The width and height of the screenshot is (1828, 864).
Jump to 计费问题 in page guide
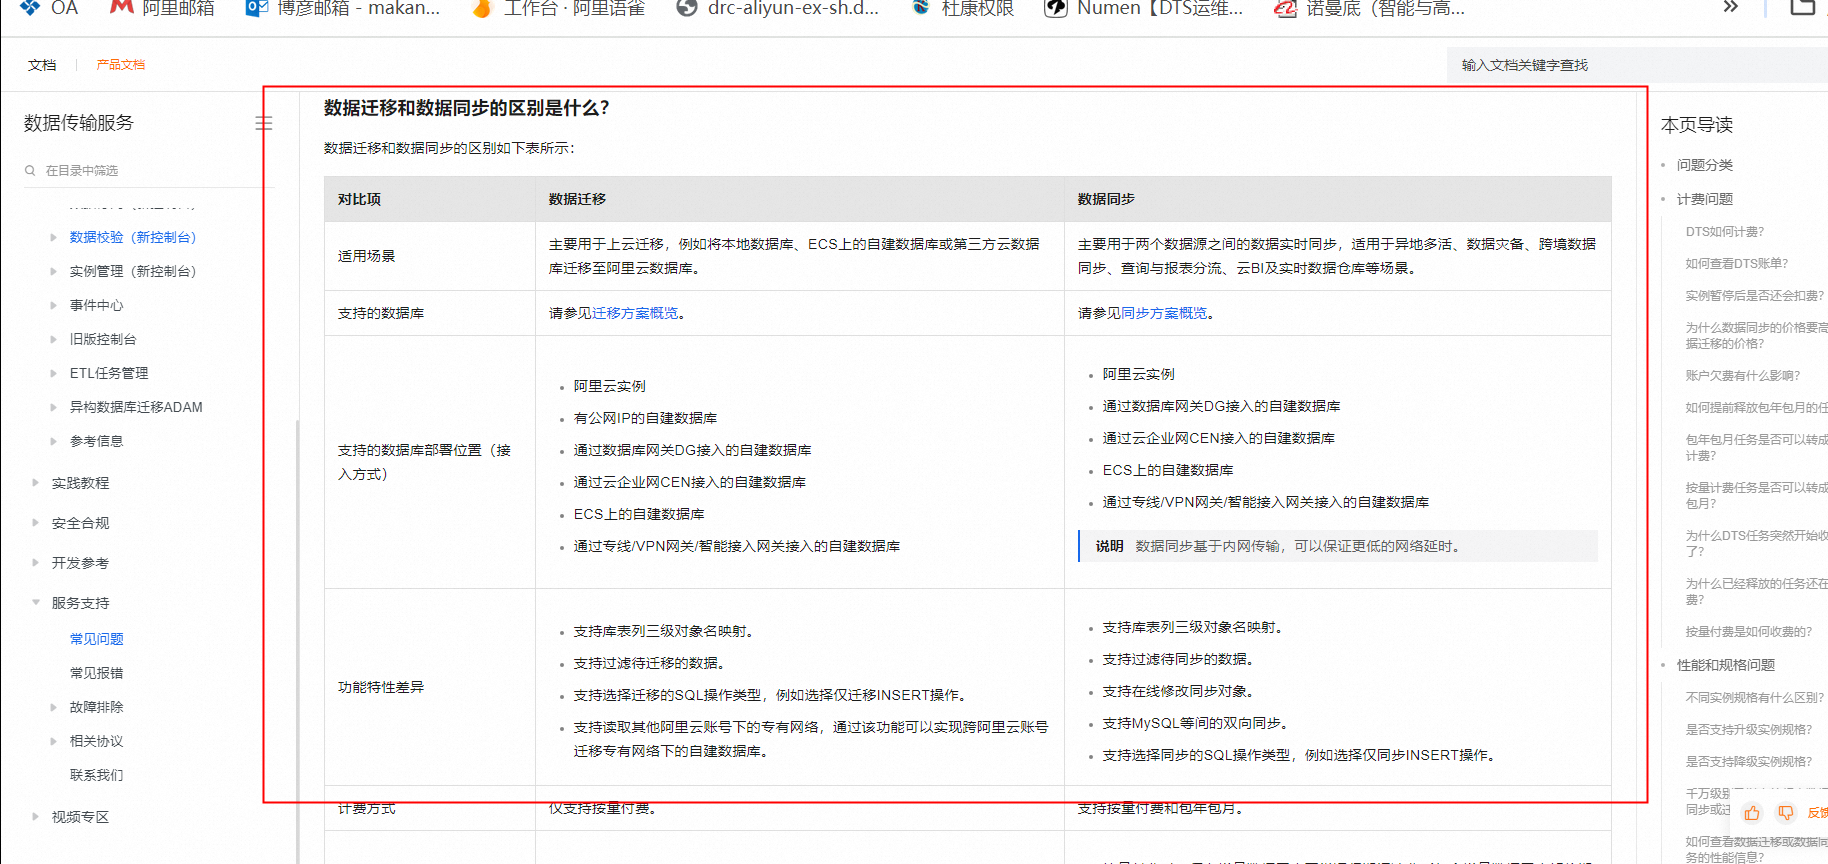[1705, 199]
